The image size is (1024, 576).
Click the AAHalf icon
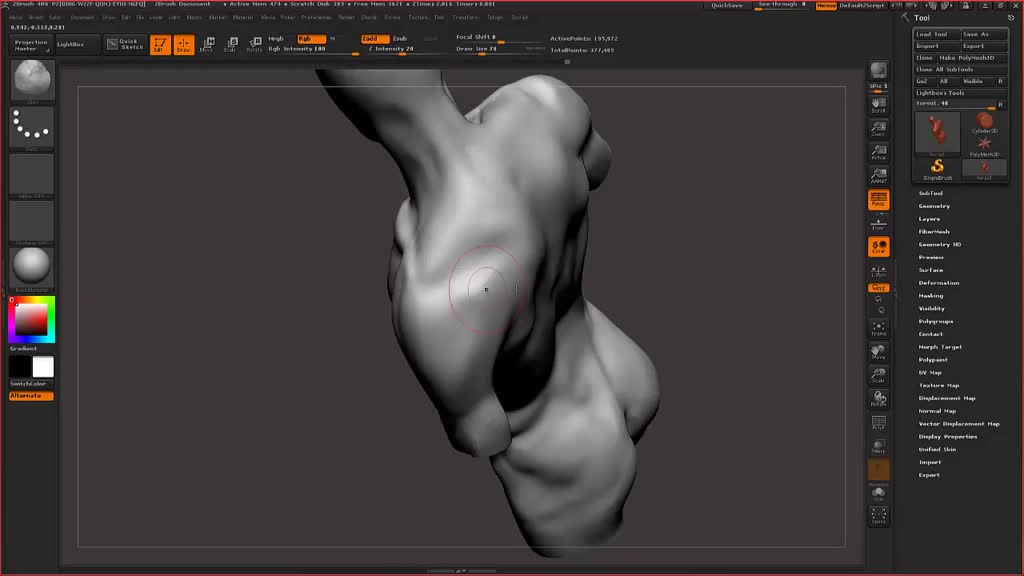878,175
